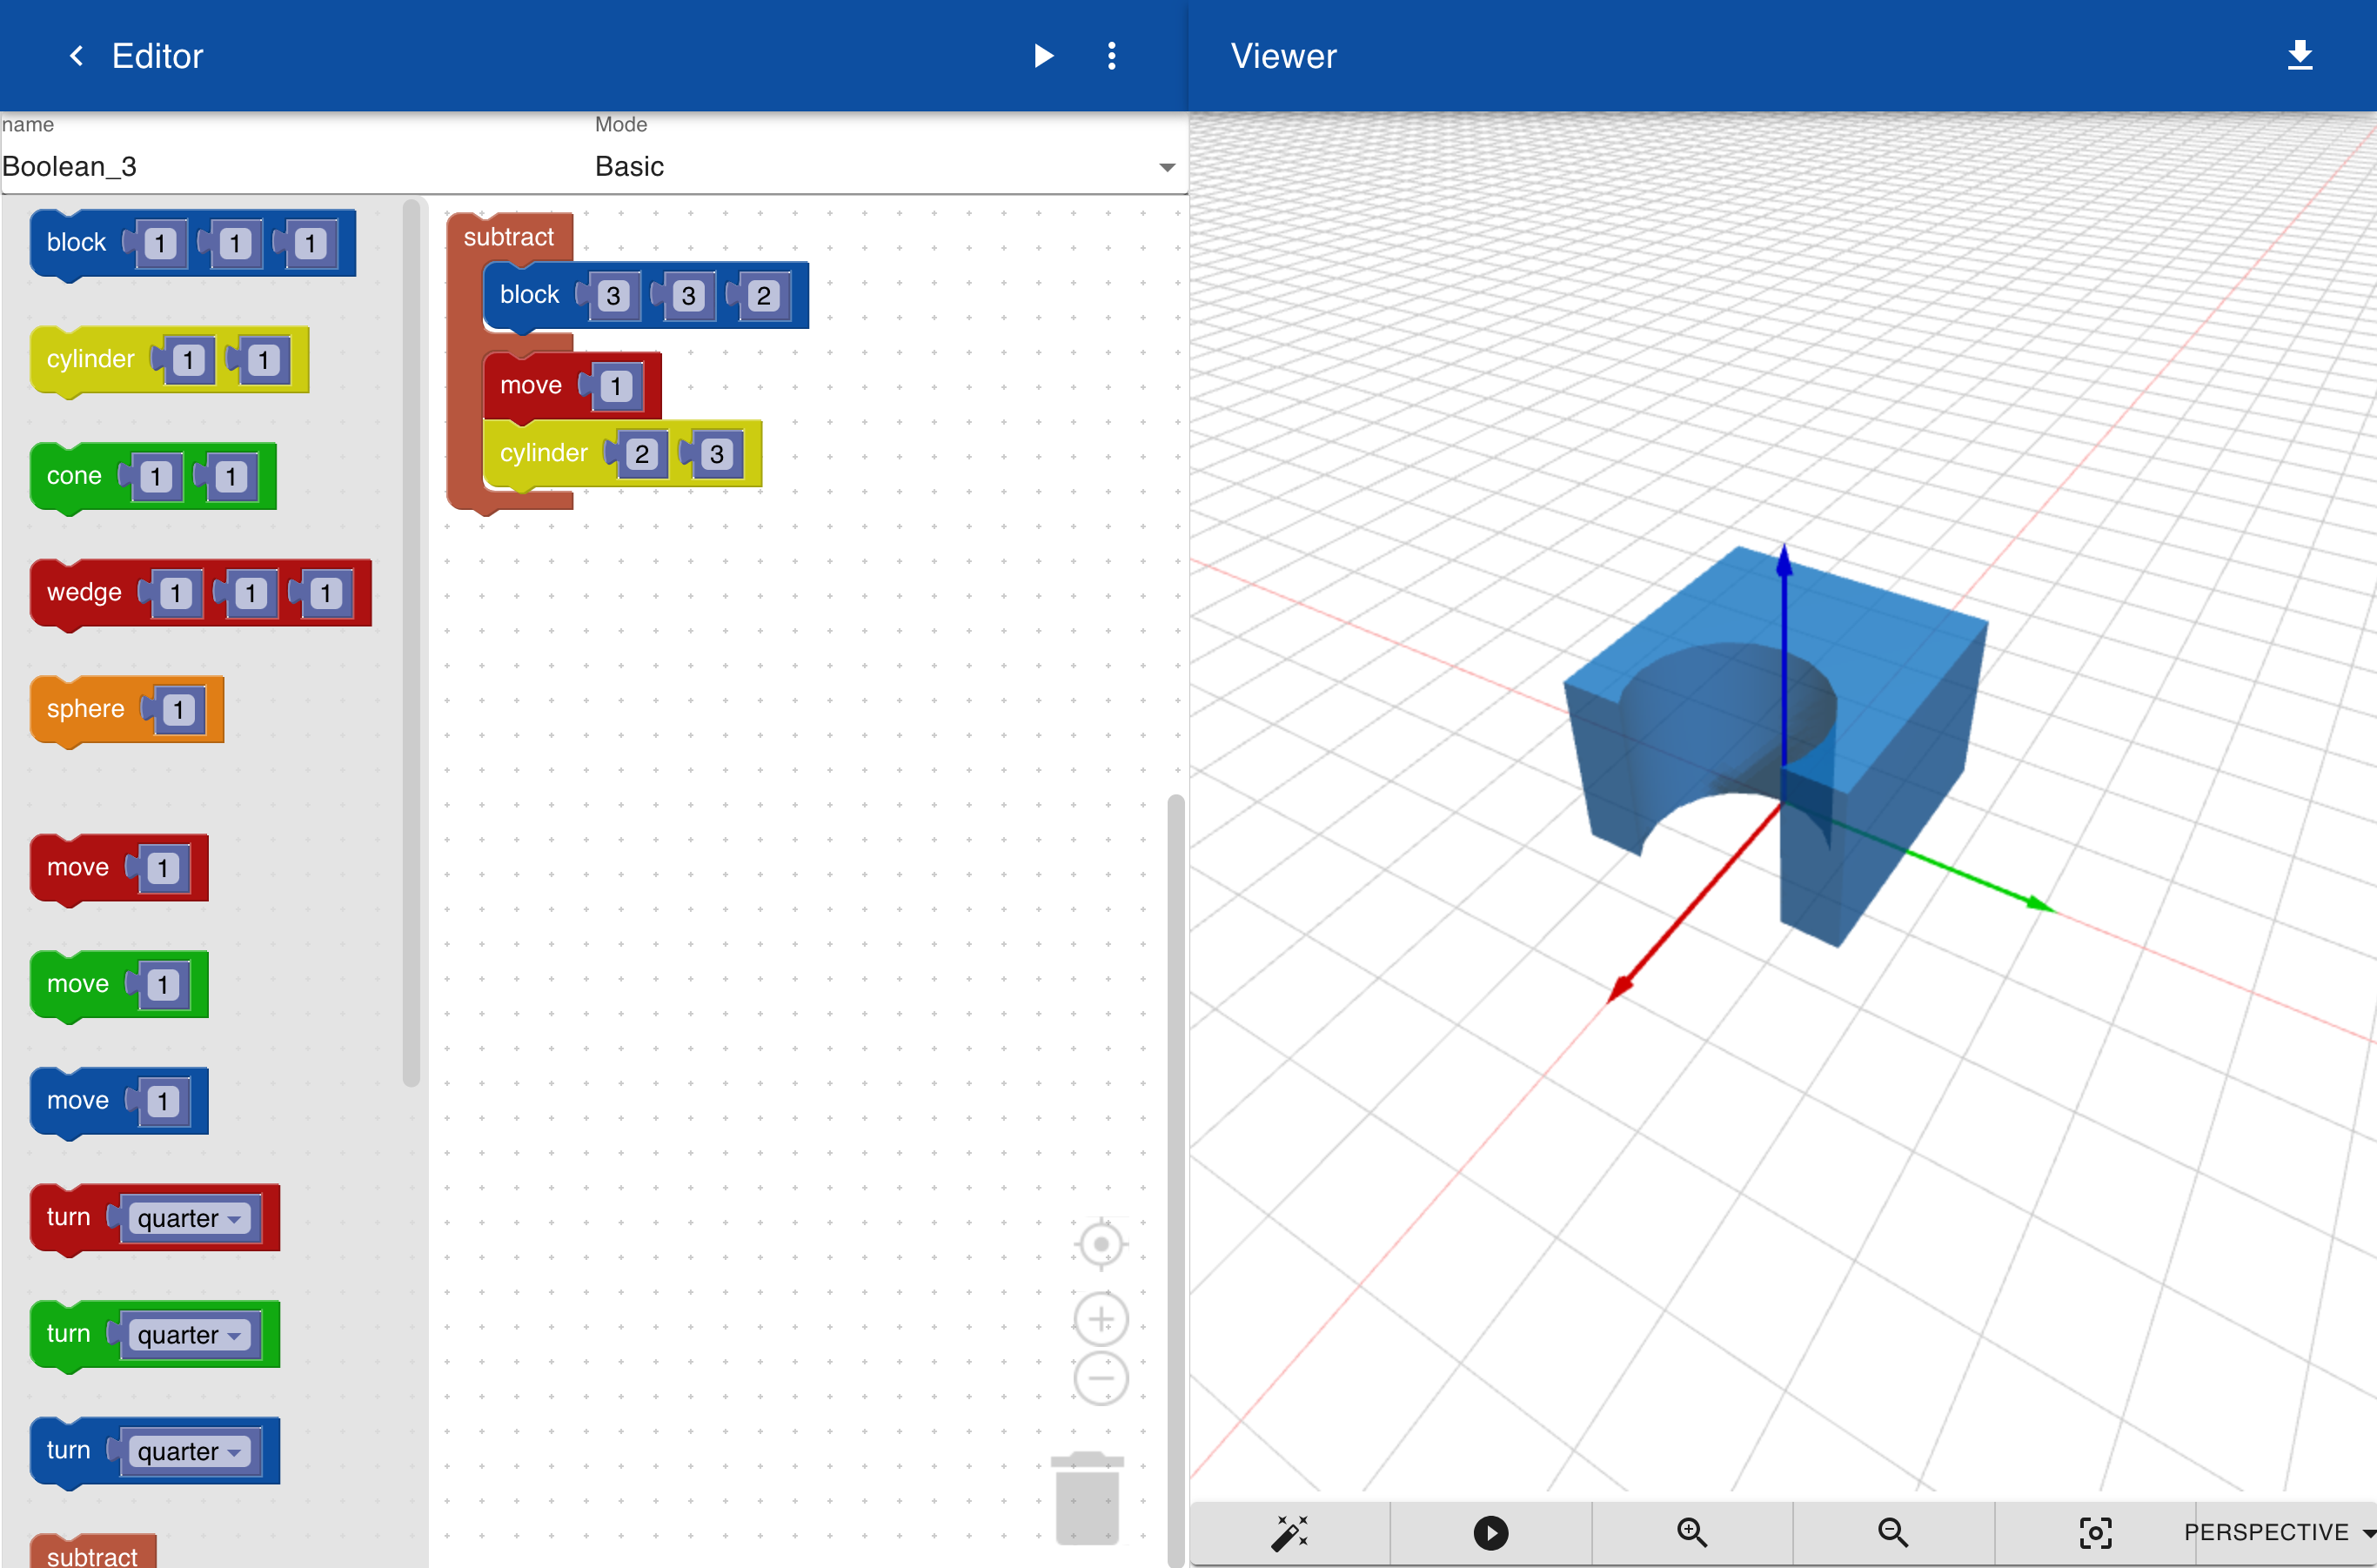Click the workspace vertical scrollbar
The width and height of the screenshot is (2377, 1568).
point(1176,1180)
